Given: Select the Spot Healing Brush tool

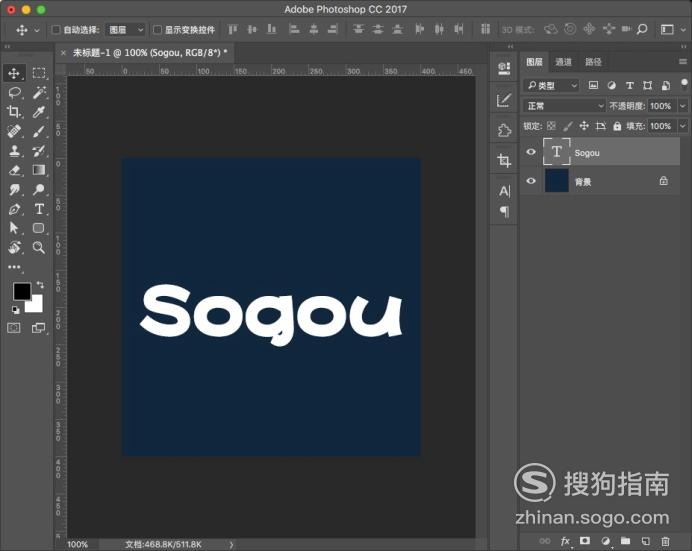Looking at the screenshot, I should click(x=14, y=131).
